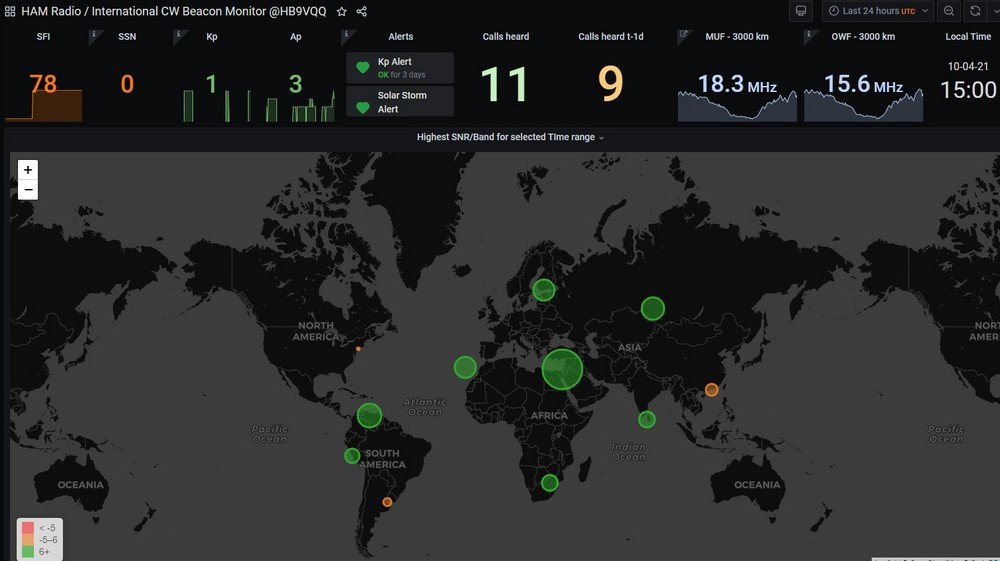Click the Kp Alert green heart icon
Screen dimensions: 1000x561
(x=363, y=68)
